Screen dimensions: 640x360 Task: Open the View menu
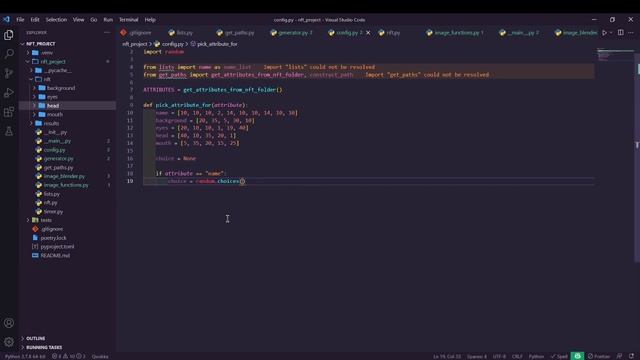point(78,20)
